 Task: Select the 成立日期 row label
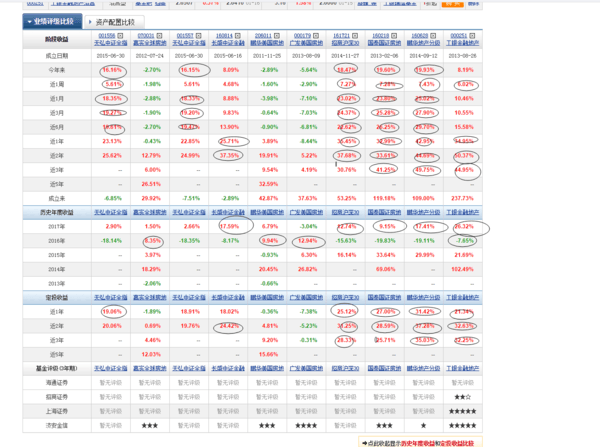point(57,56)
